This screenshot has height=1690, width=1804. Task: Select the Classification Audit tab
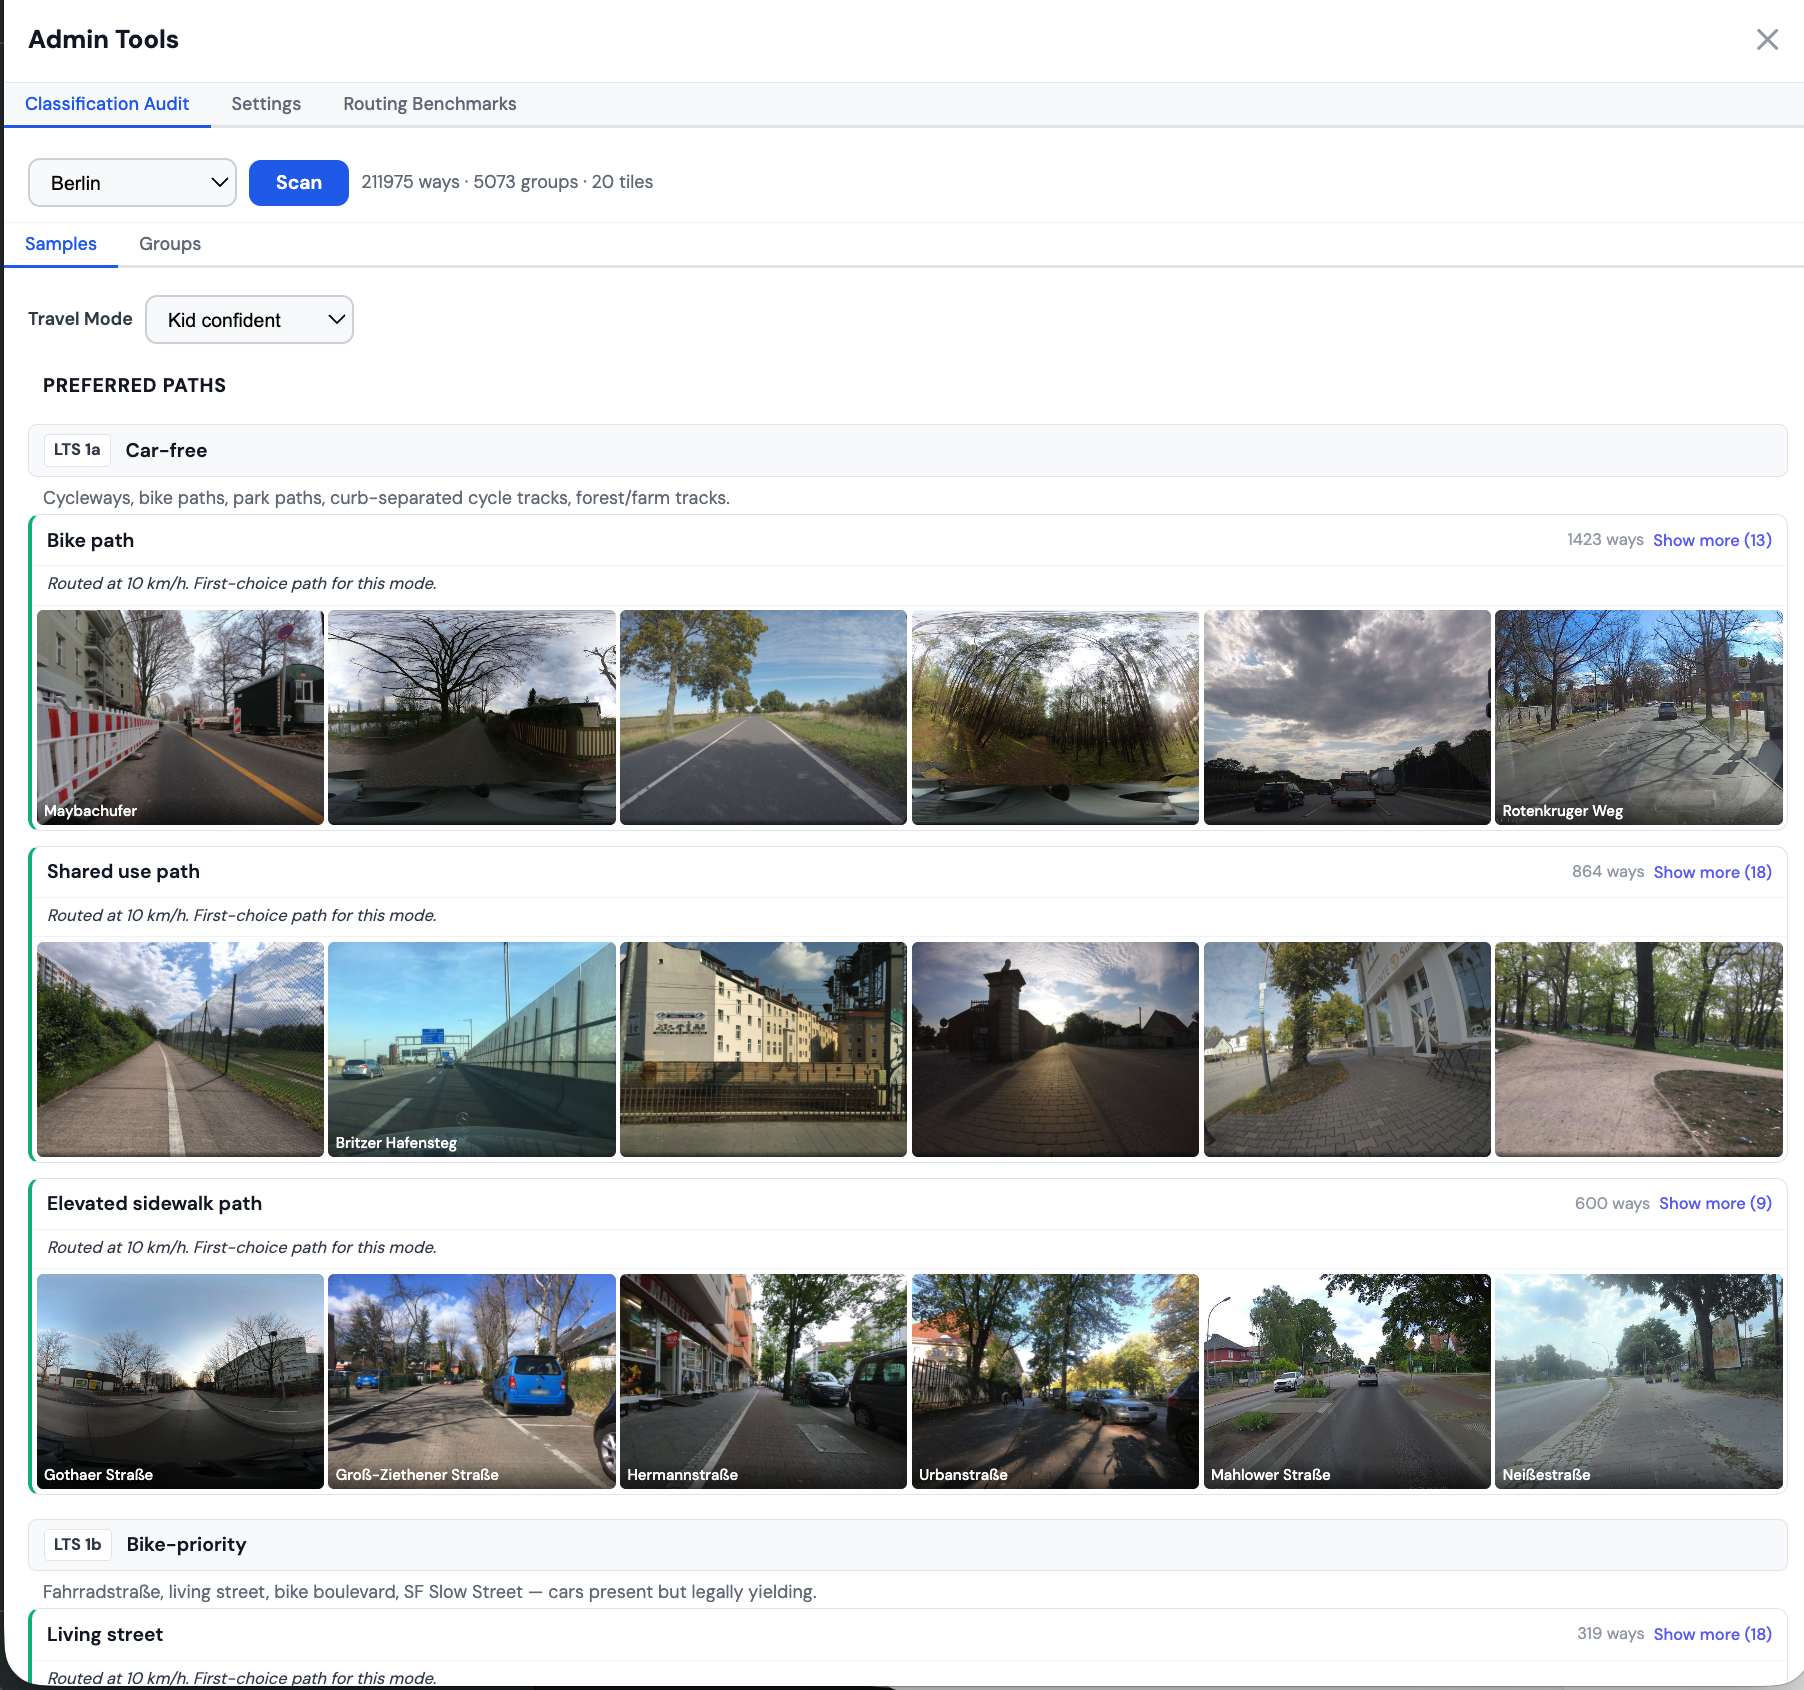[107, 104]
